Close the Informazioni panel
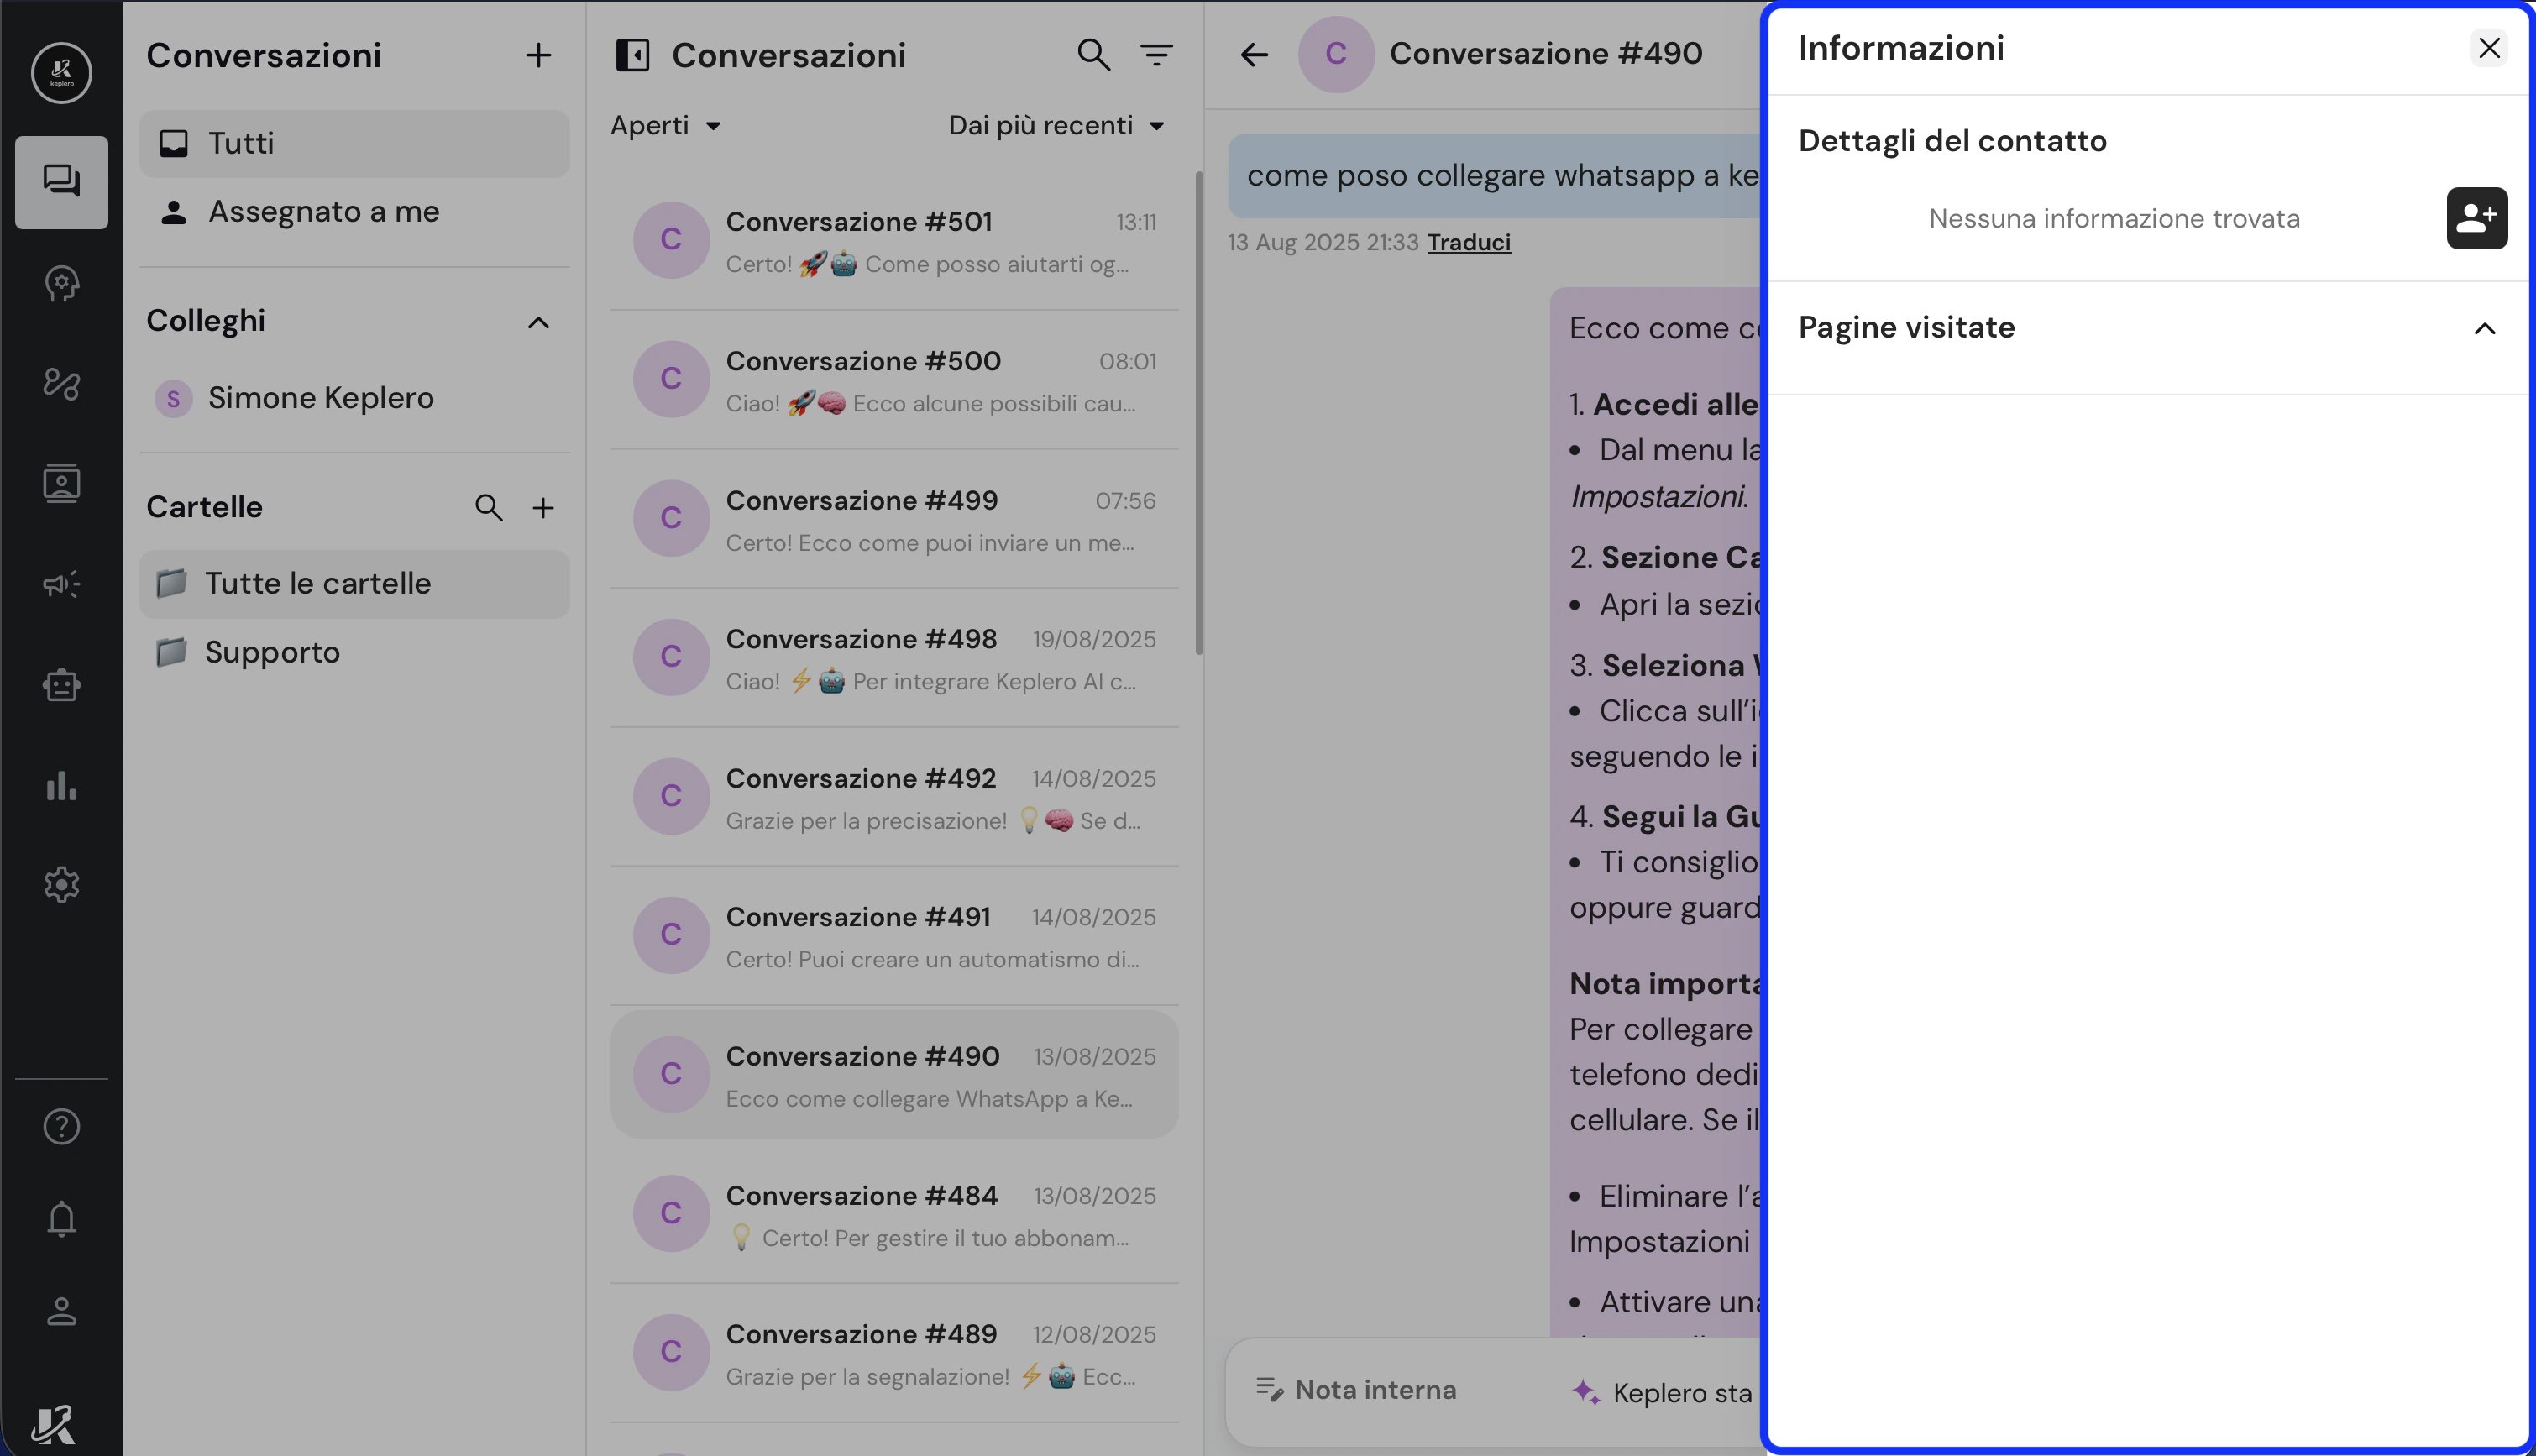This screenshot has width=2536, height=1456. 2489,48
